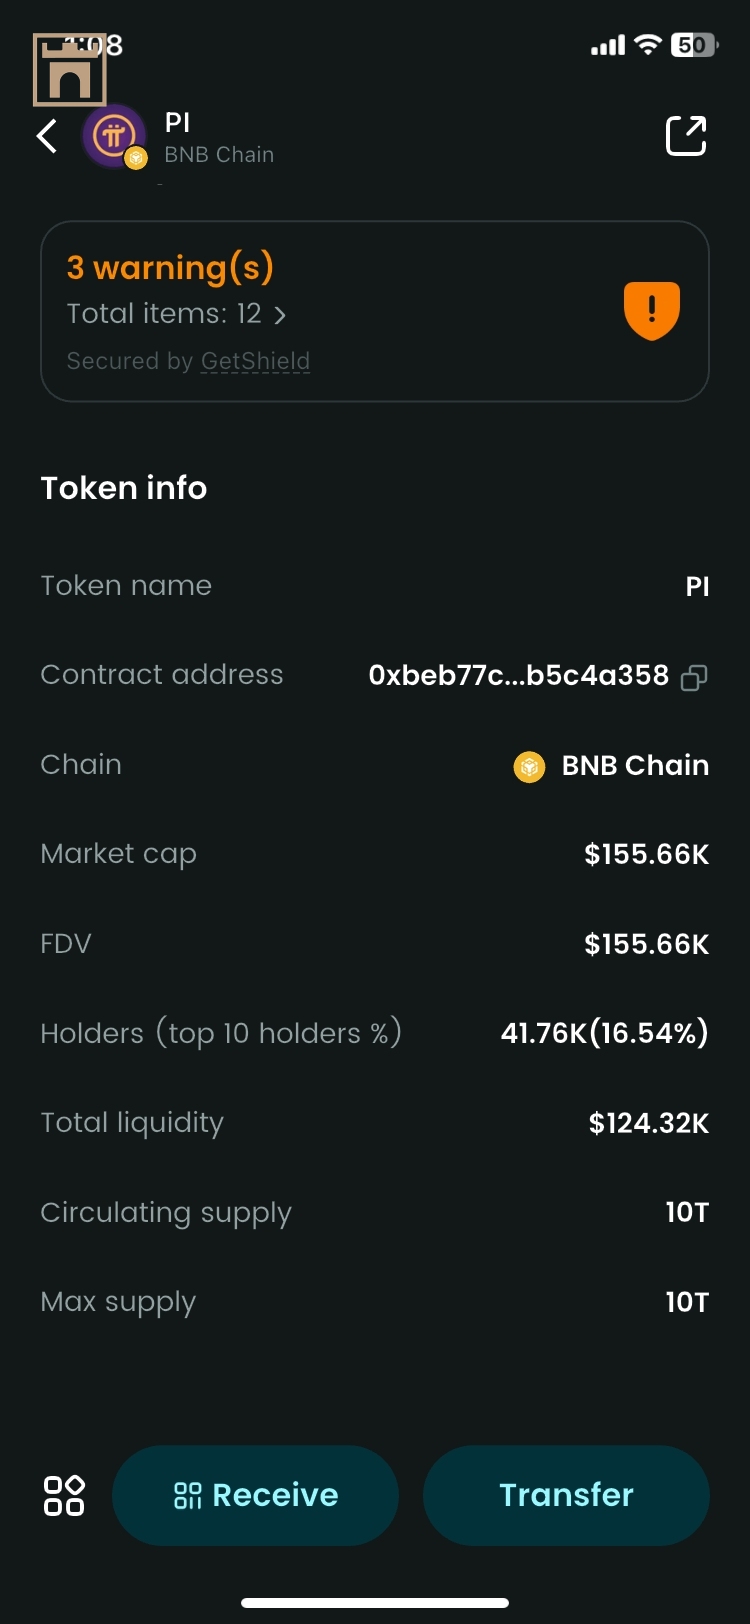Tap the castle overlay icon
This screenshot has height=1624, width=750.
(69, 70)
